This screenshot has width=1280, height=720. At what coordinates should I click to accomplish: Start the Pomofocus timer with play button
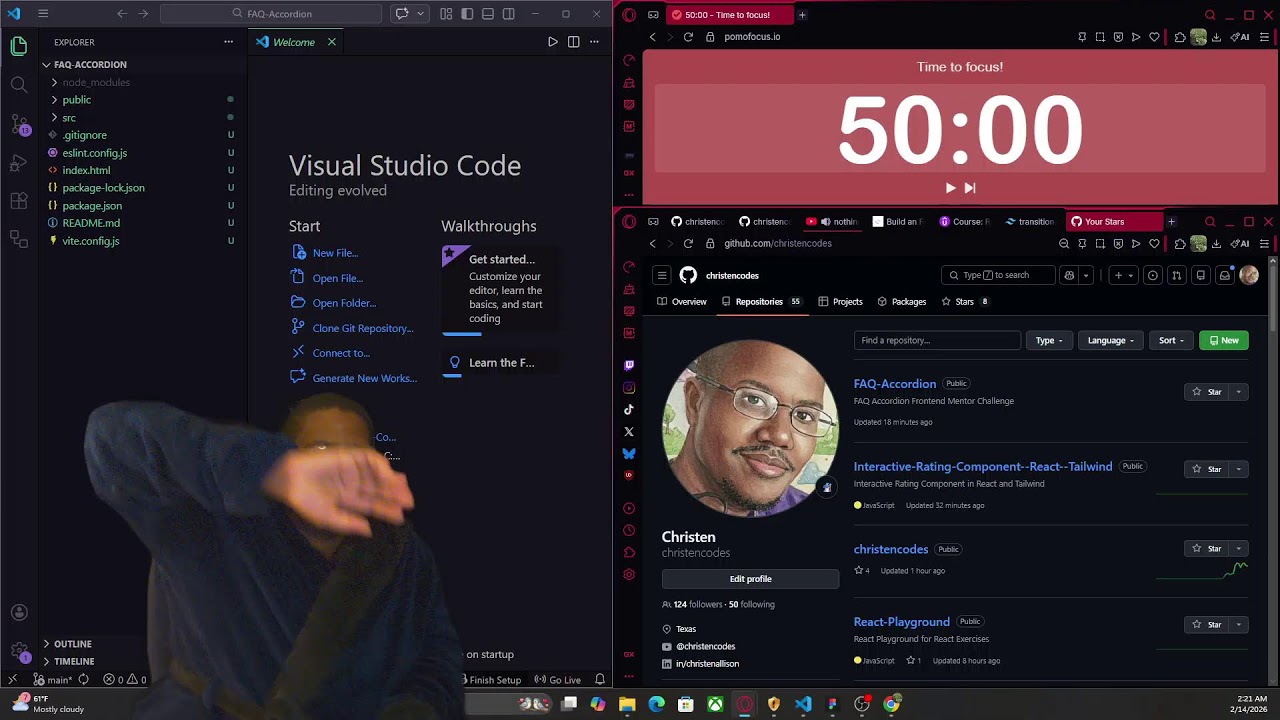(950, 188)
